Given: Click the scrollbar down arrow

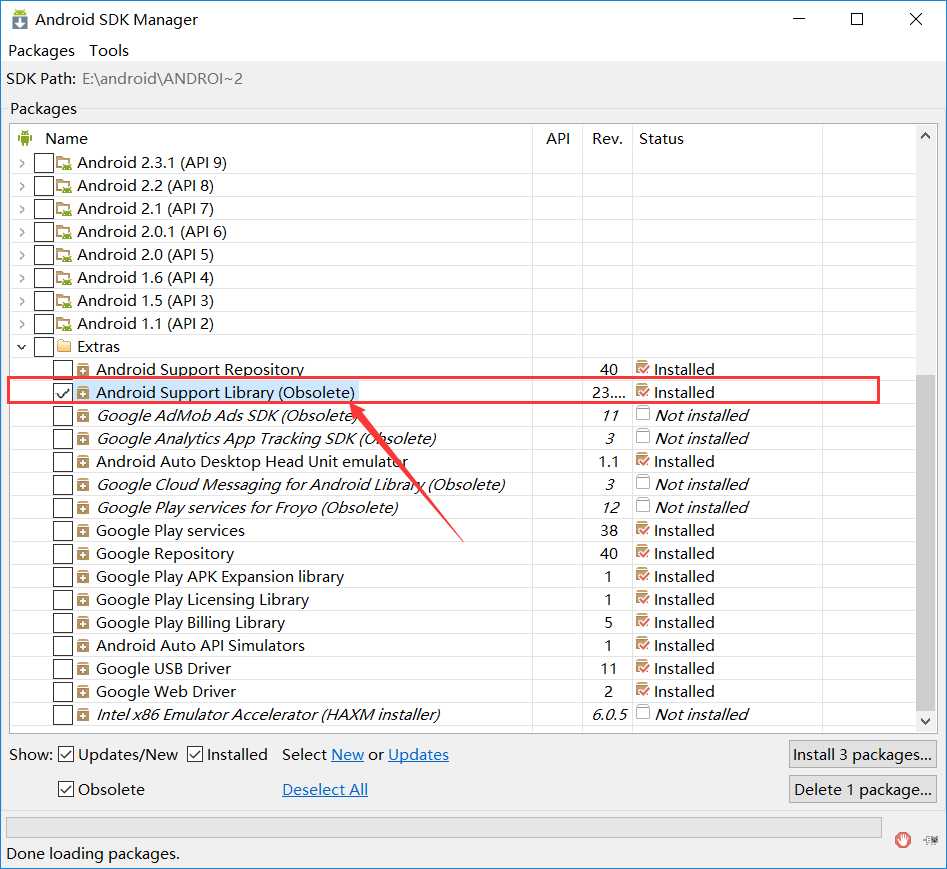Looking at the screenshot, I should (x=925, y=720).
